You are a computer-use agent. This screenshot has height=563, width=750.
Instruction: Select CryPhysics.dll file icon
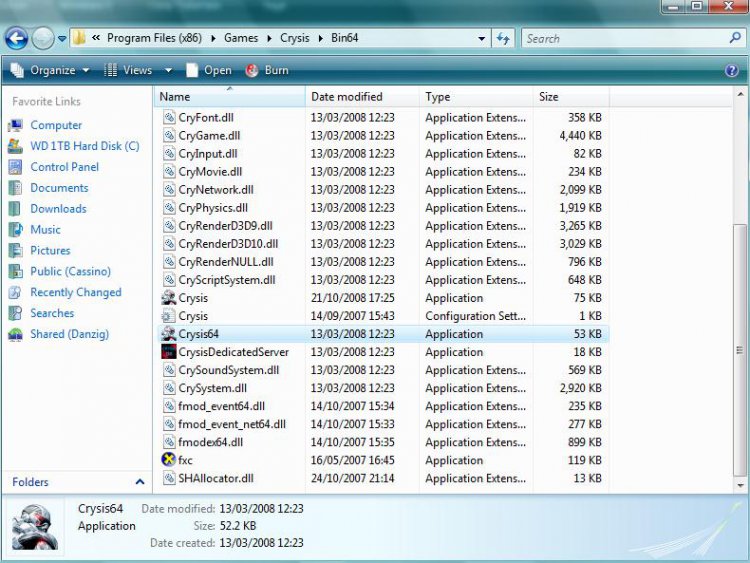(x=169, y=208)
